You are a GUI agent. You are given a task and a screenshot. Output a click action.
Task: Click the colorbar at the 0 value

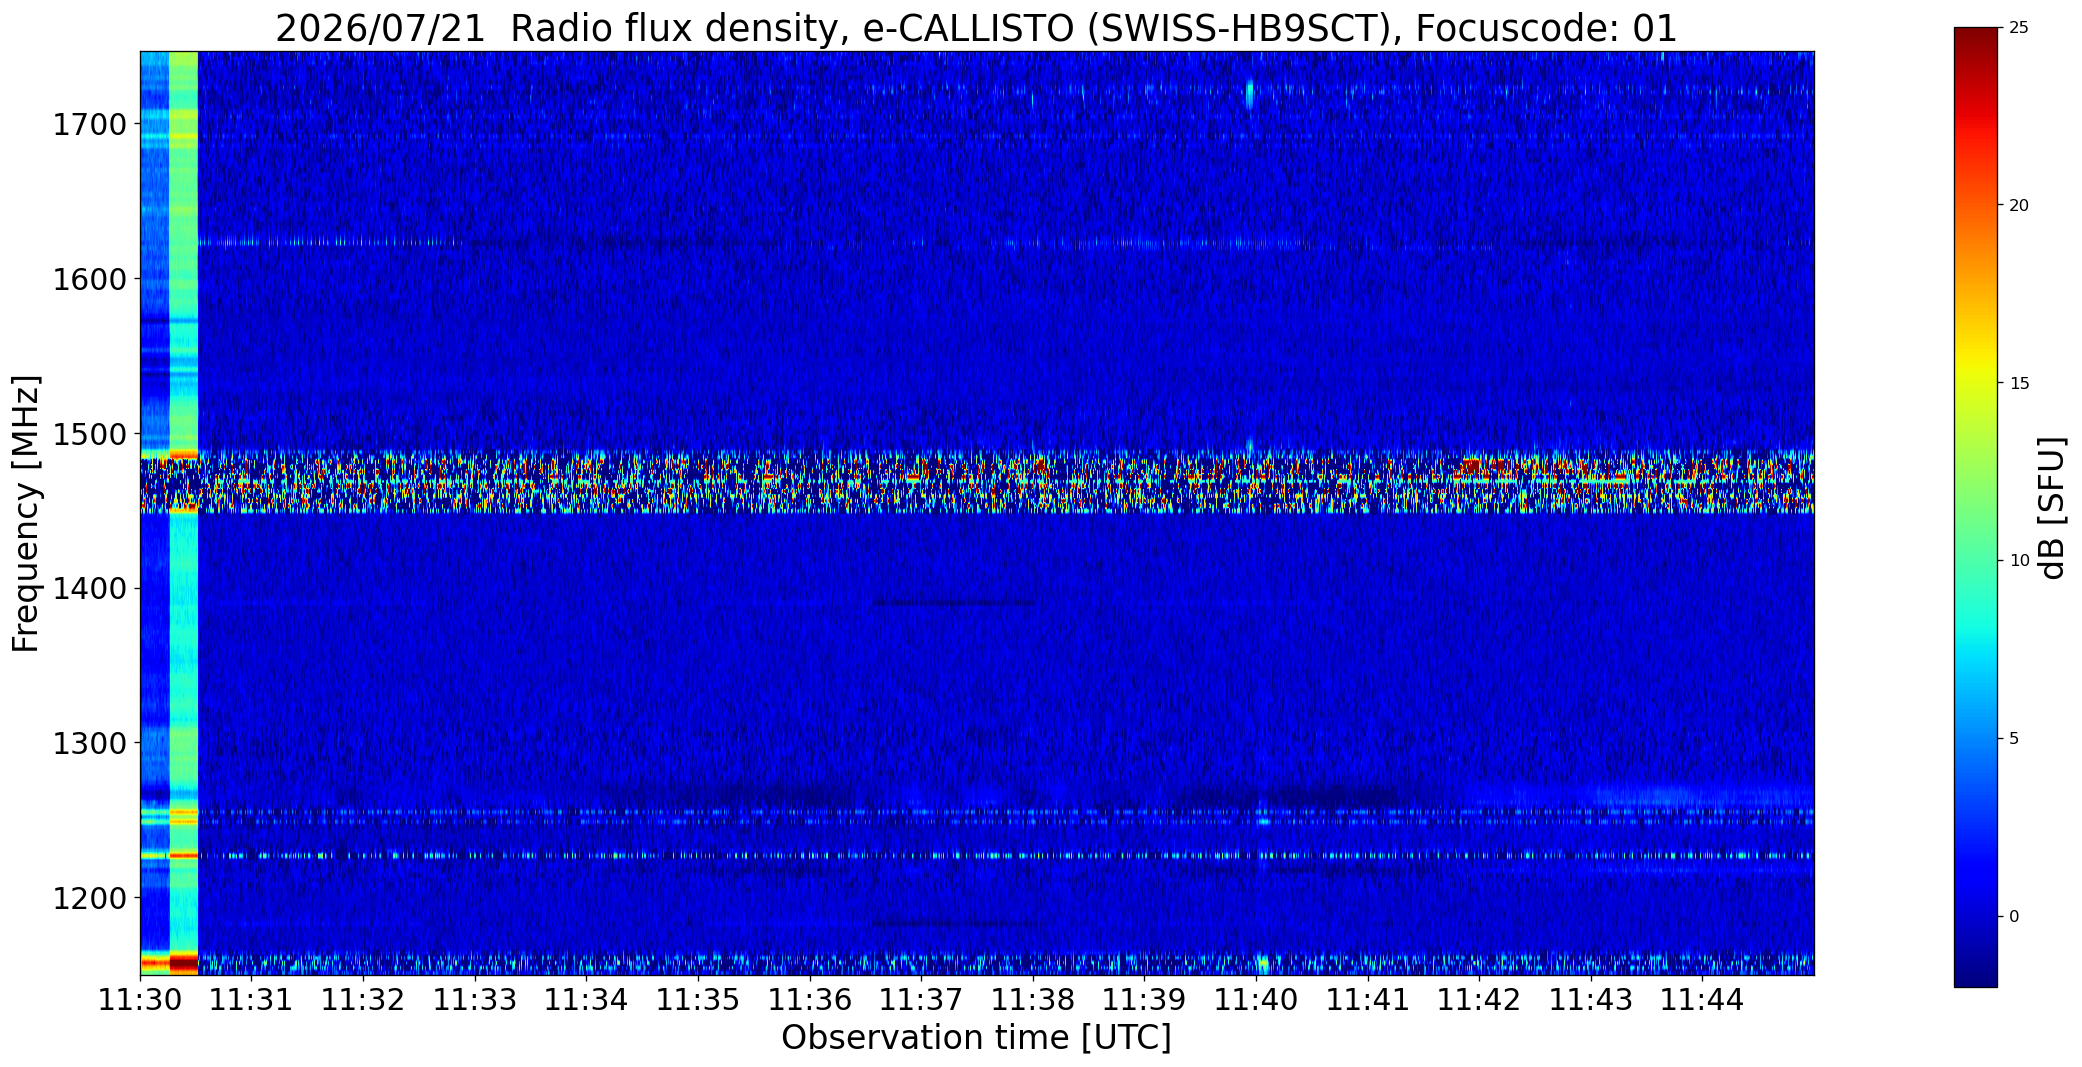pos(1975,916)
